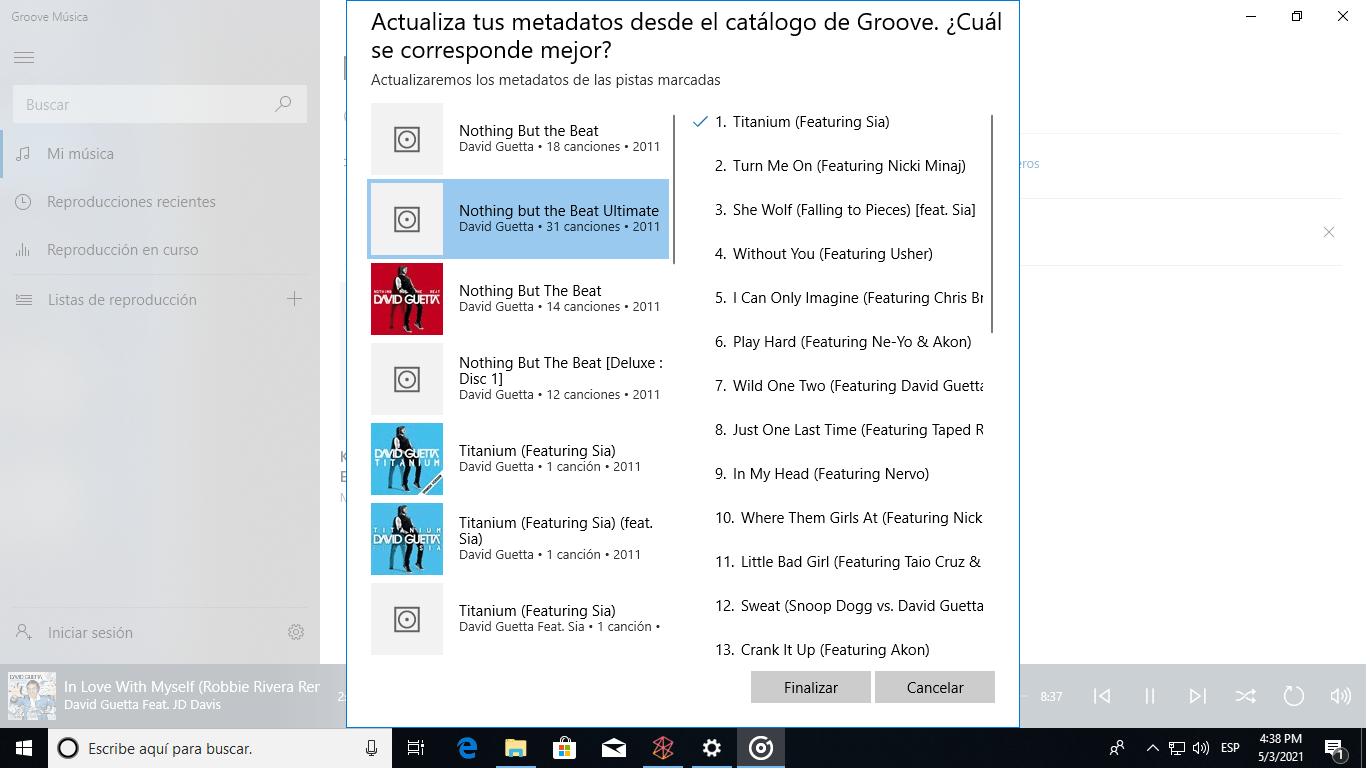This screenshot has height=768, width=1366.
Task: Select Titanium by David Guetta Feat. Sia
Action: coord(519,619)
